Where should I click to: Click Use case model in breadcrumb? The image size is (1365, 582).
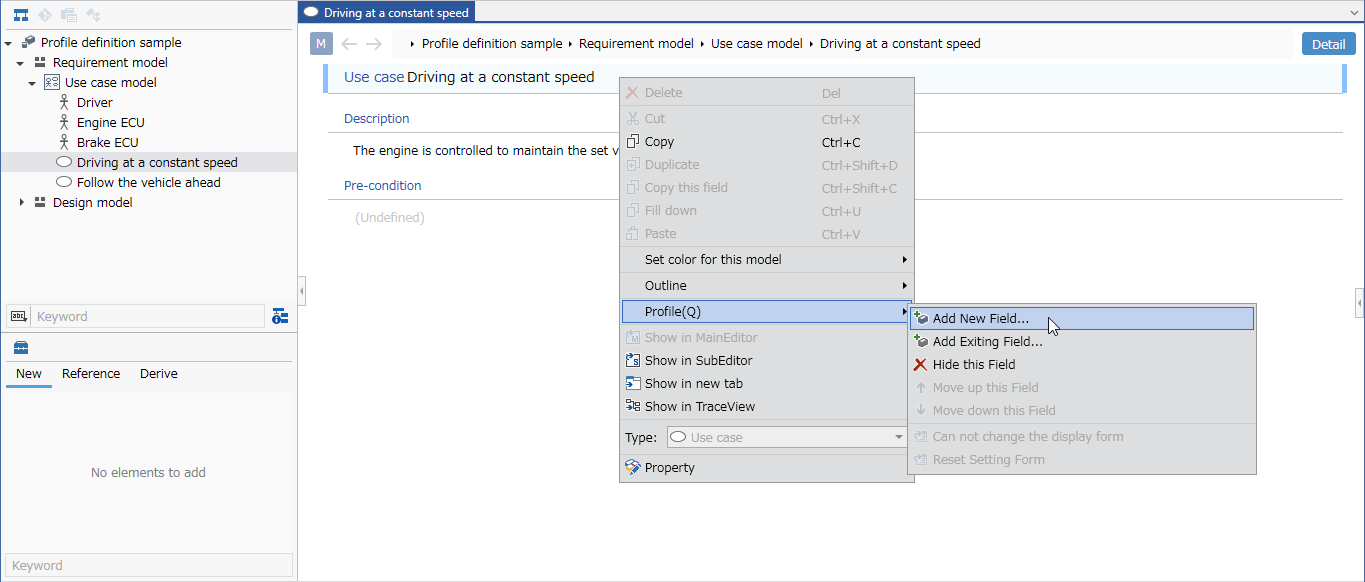[757, 44]
